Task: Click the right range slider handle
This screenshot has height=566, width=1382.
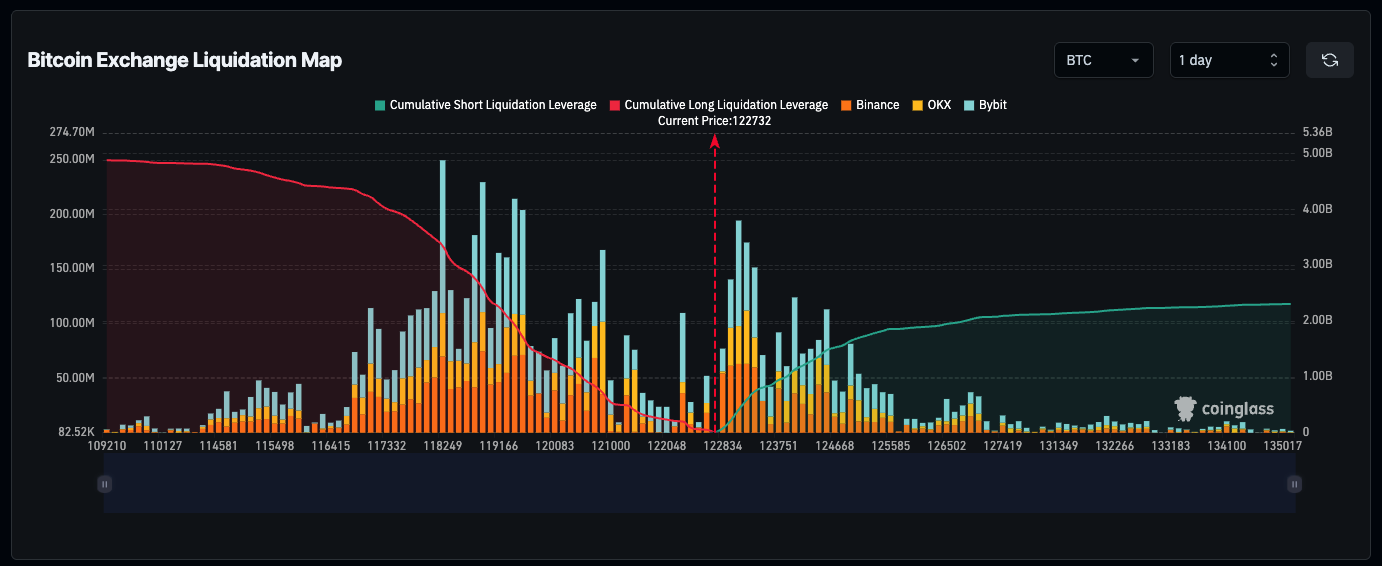Action: coord(1295,484)
